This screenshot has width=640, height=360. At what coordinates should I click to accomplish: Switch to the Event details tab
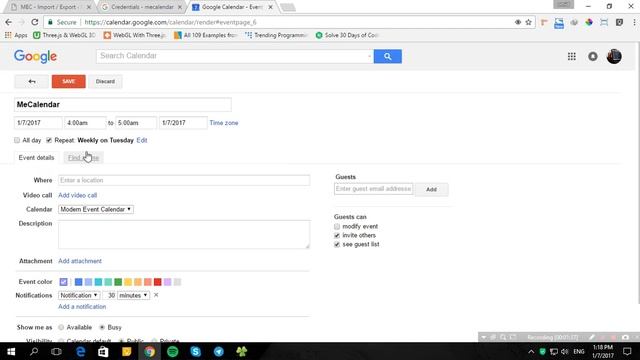pos(36,158)
